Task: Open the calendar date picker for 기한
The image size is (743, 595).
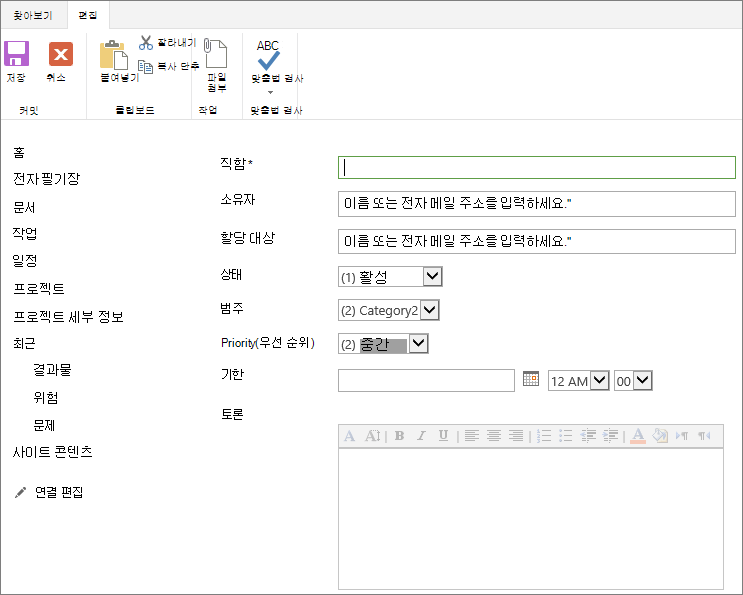Action: [531, 379]
